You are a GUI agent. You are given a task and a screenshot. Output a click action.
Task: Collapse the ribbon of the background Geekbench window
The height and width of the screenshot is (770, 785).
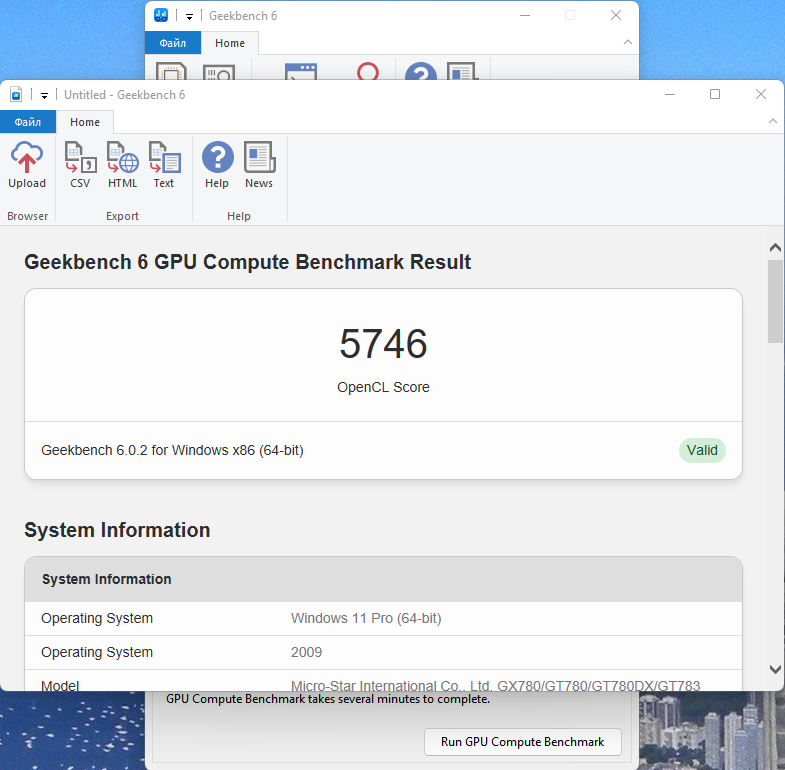(627, 43)
